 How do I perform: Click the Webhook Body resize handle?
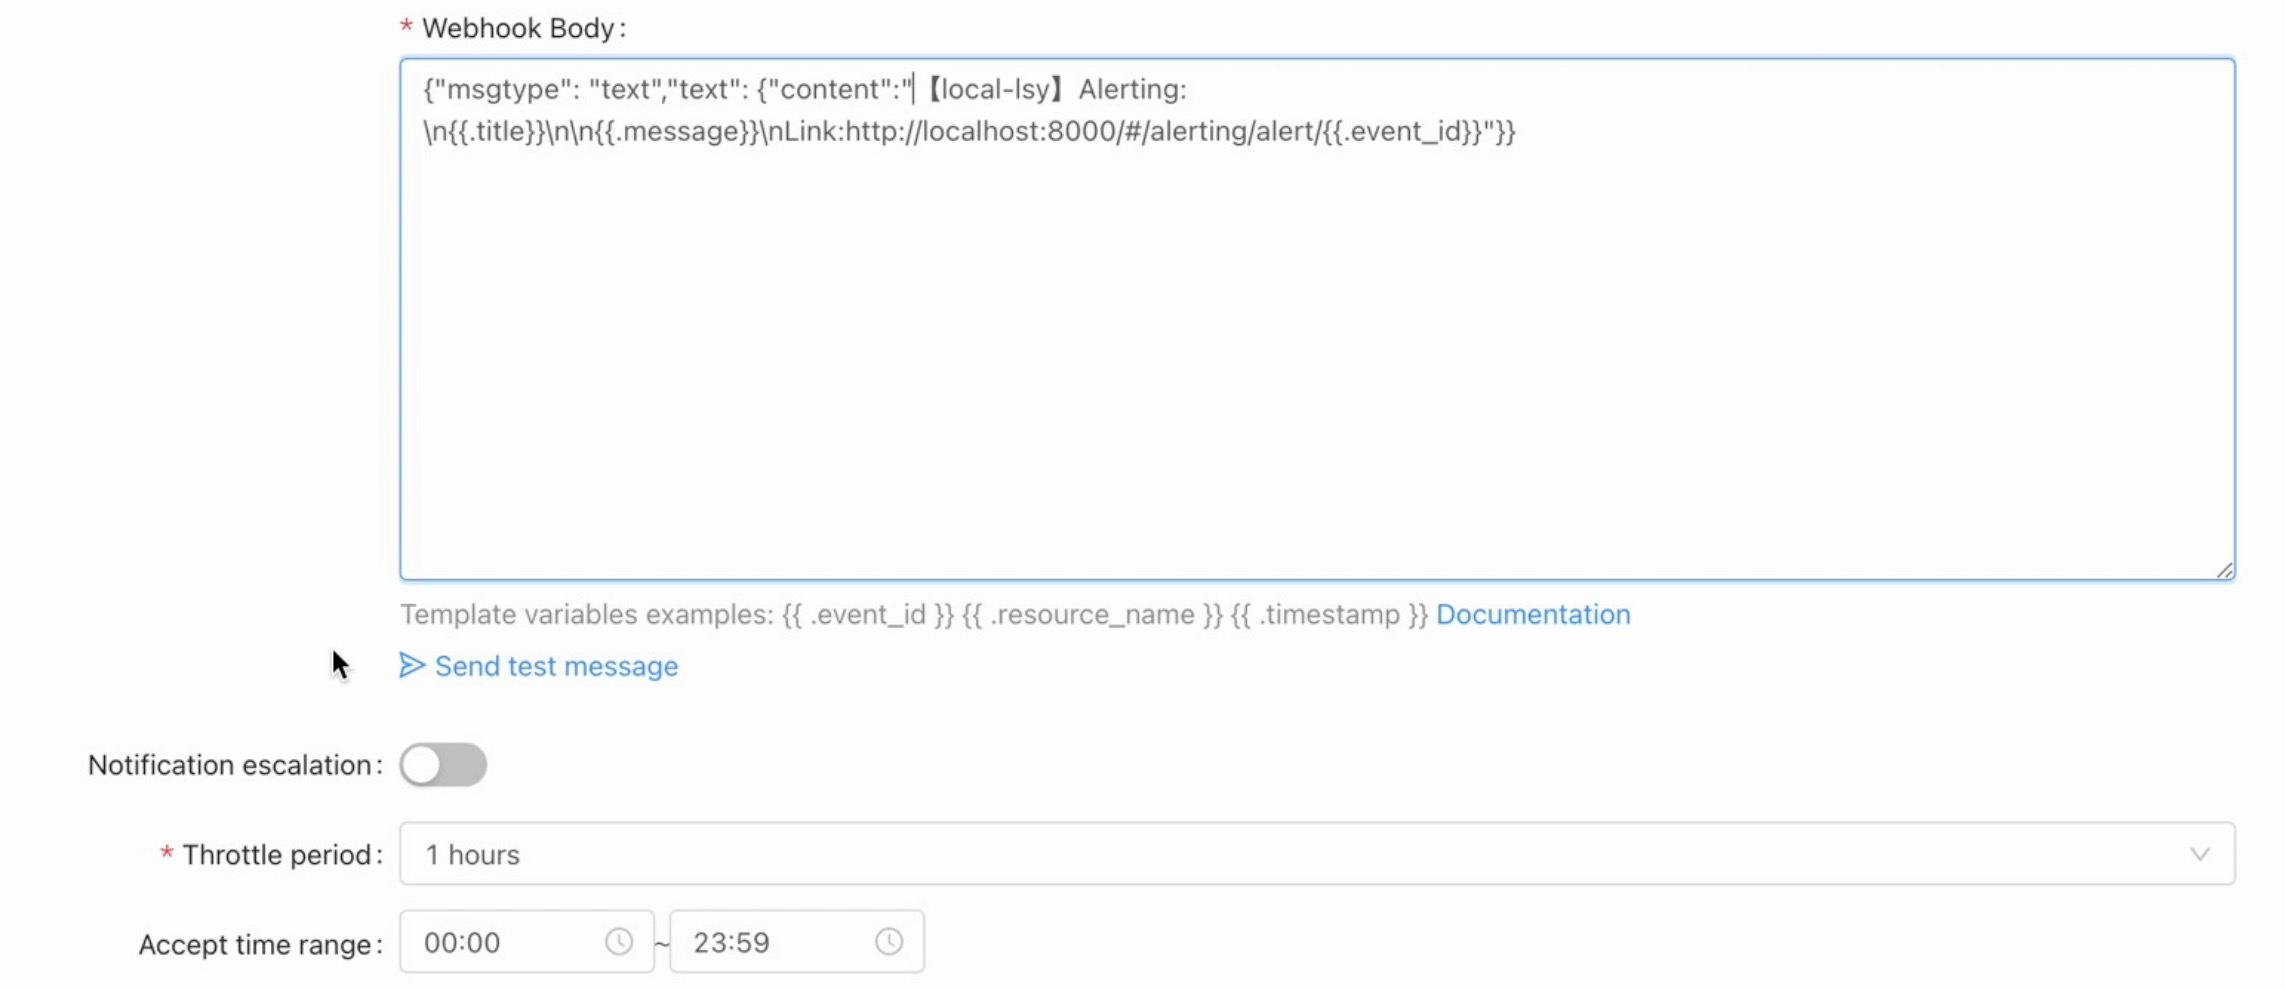point(2224,570)
